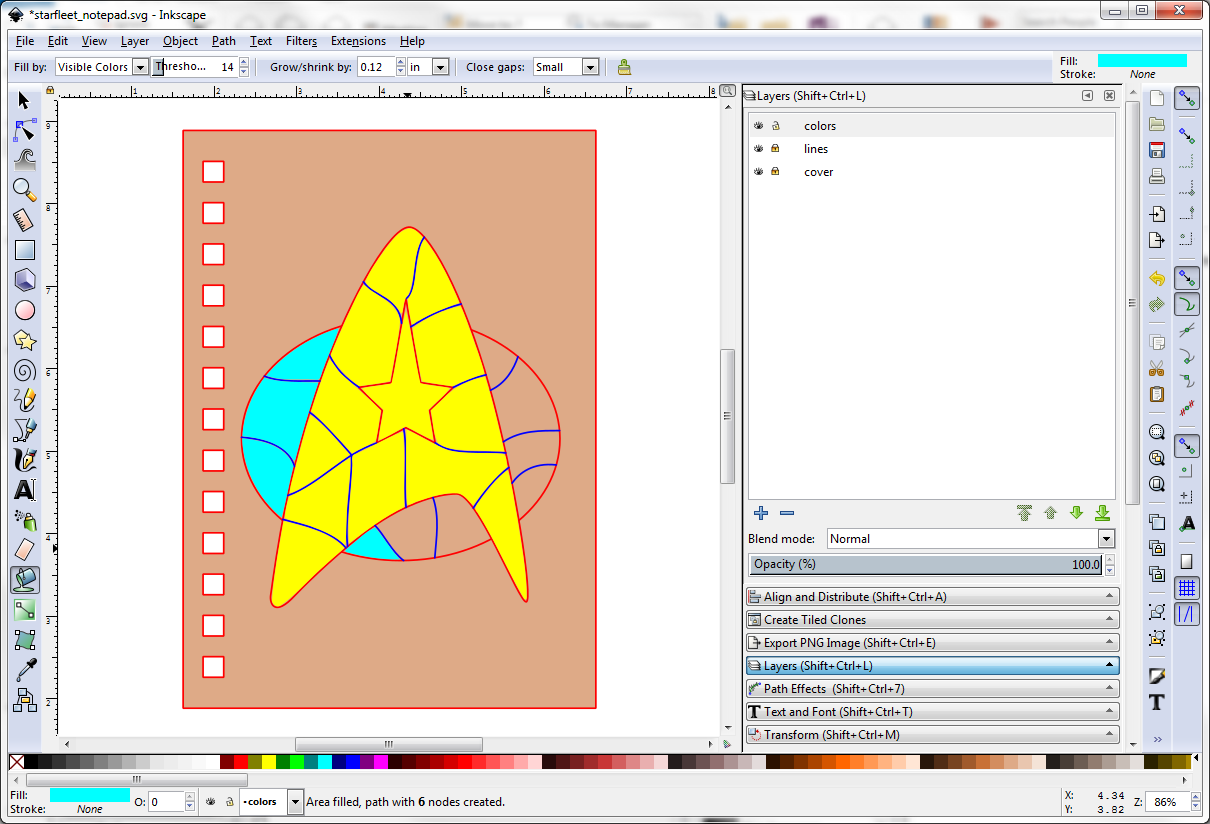Image resolution: width=1210 pixels, height=824 pixels.
Task: Click the Cut scissors icon
Action: tap(1157, 367)
